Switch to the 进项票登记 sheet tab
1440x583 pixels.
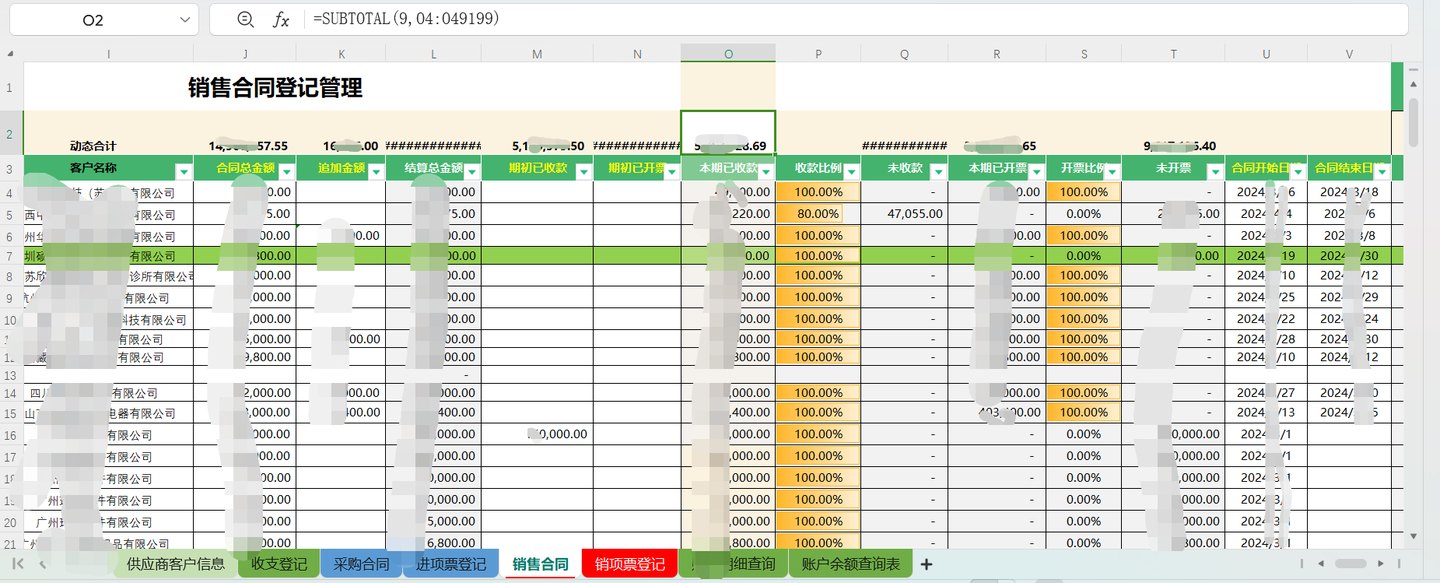coord(451,563)
